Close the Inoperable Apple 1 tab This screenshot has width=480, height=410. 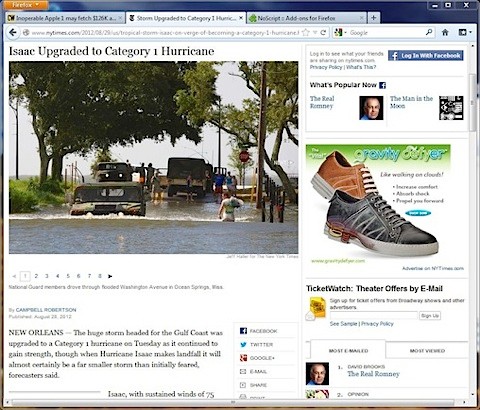coord(120,18)
